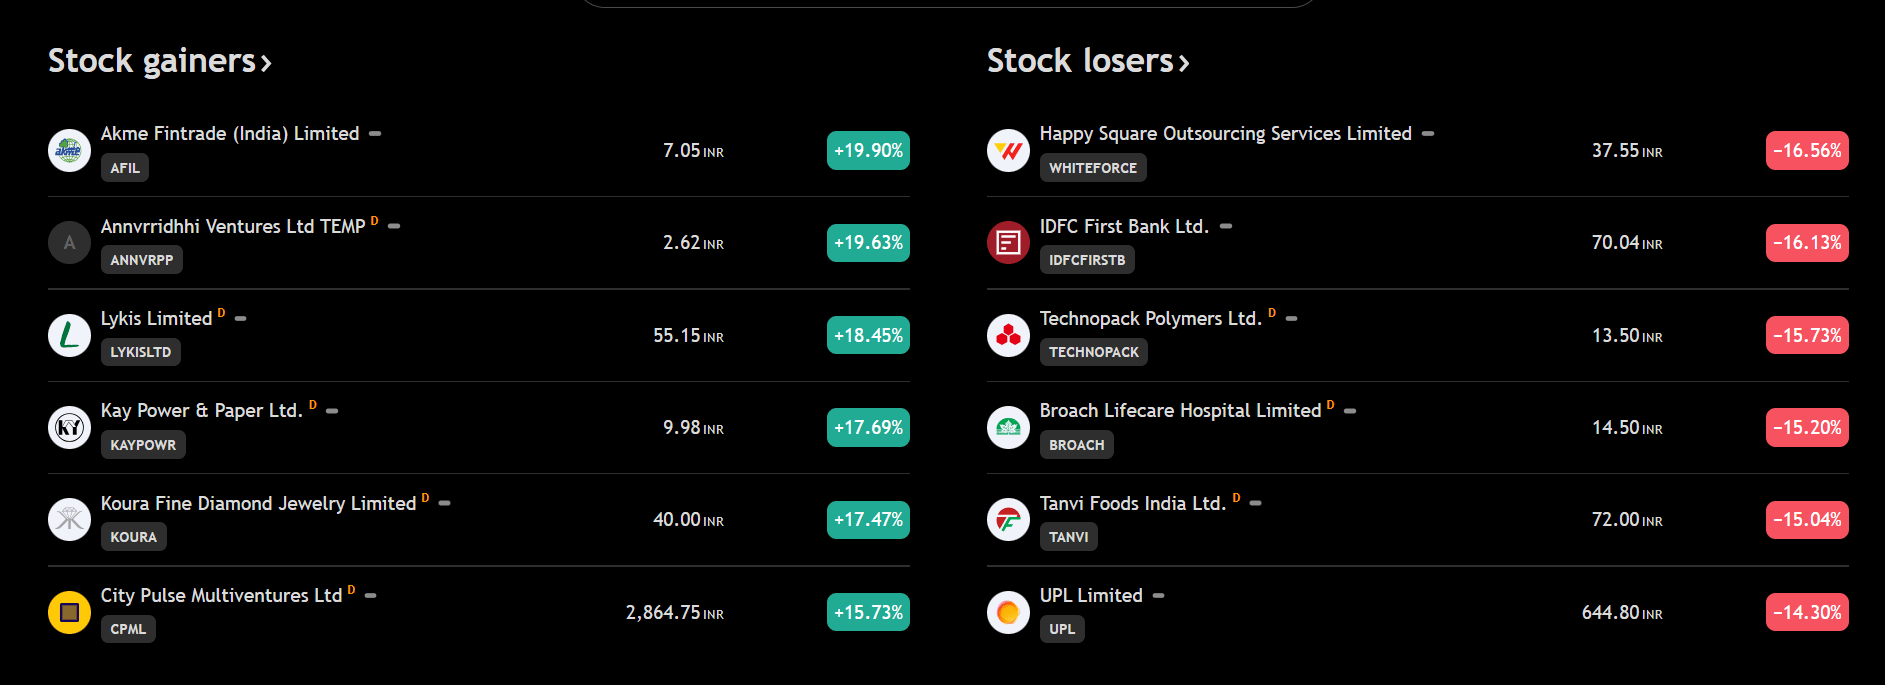Open Koura Fine Diamond Jewelry Limited link
Viewport: 1885px width, 685px height.
coord(258,503)
